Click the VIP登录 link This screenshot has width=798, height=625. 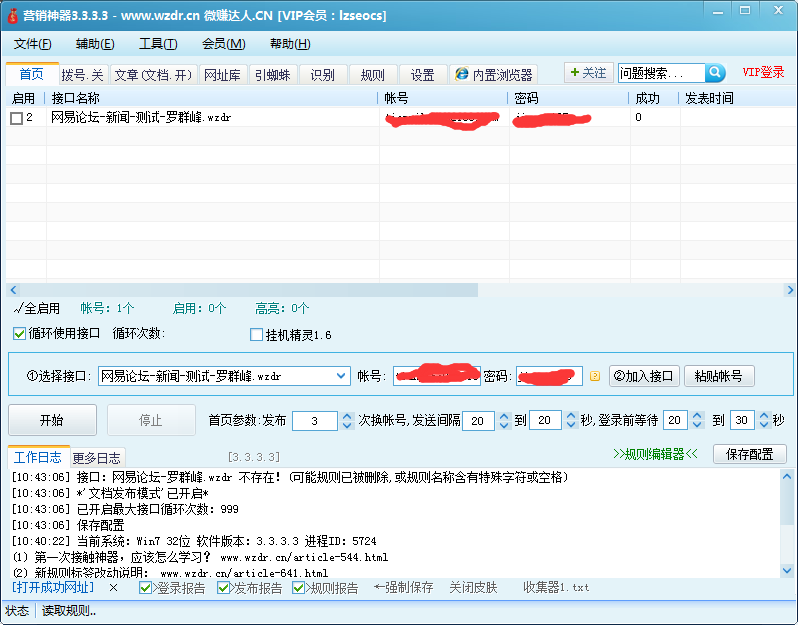[763, 72]
